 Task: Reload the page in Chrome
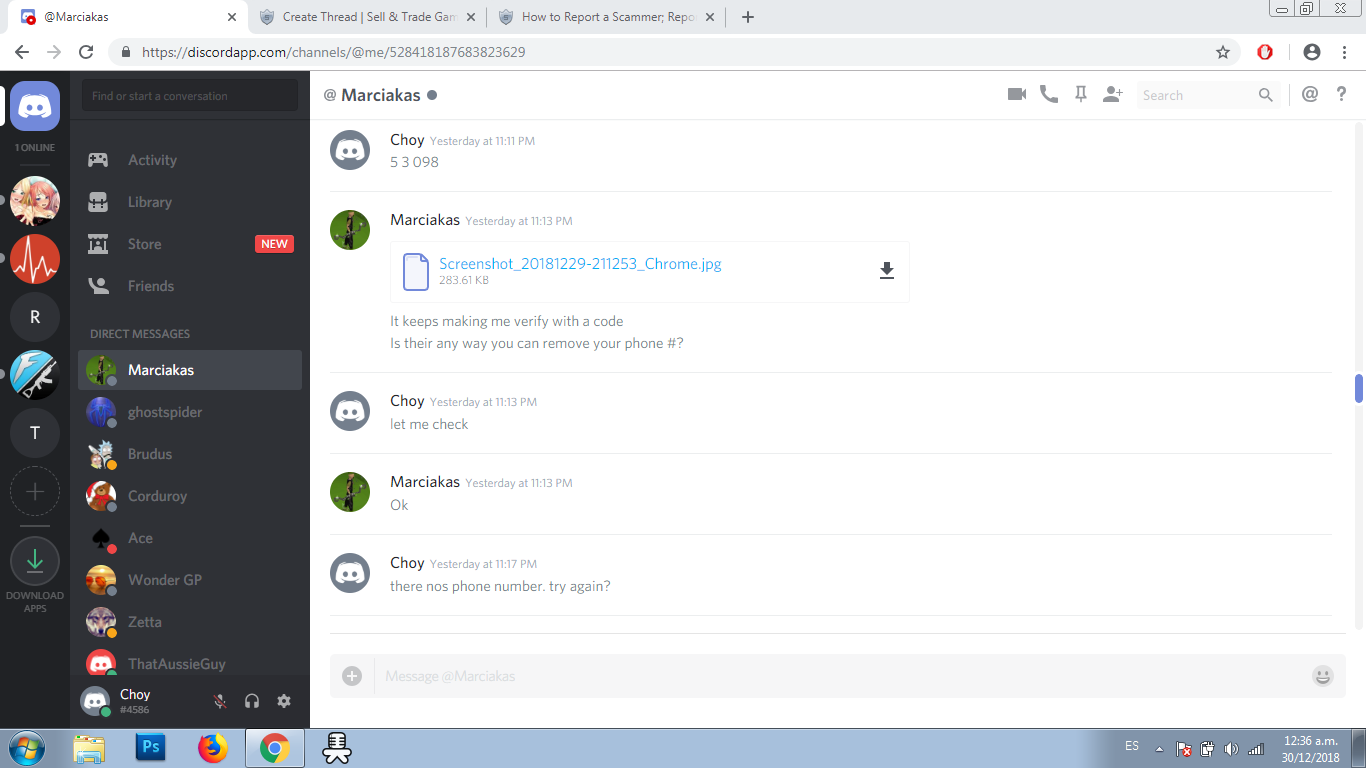pos(86,52)
